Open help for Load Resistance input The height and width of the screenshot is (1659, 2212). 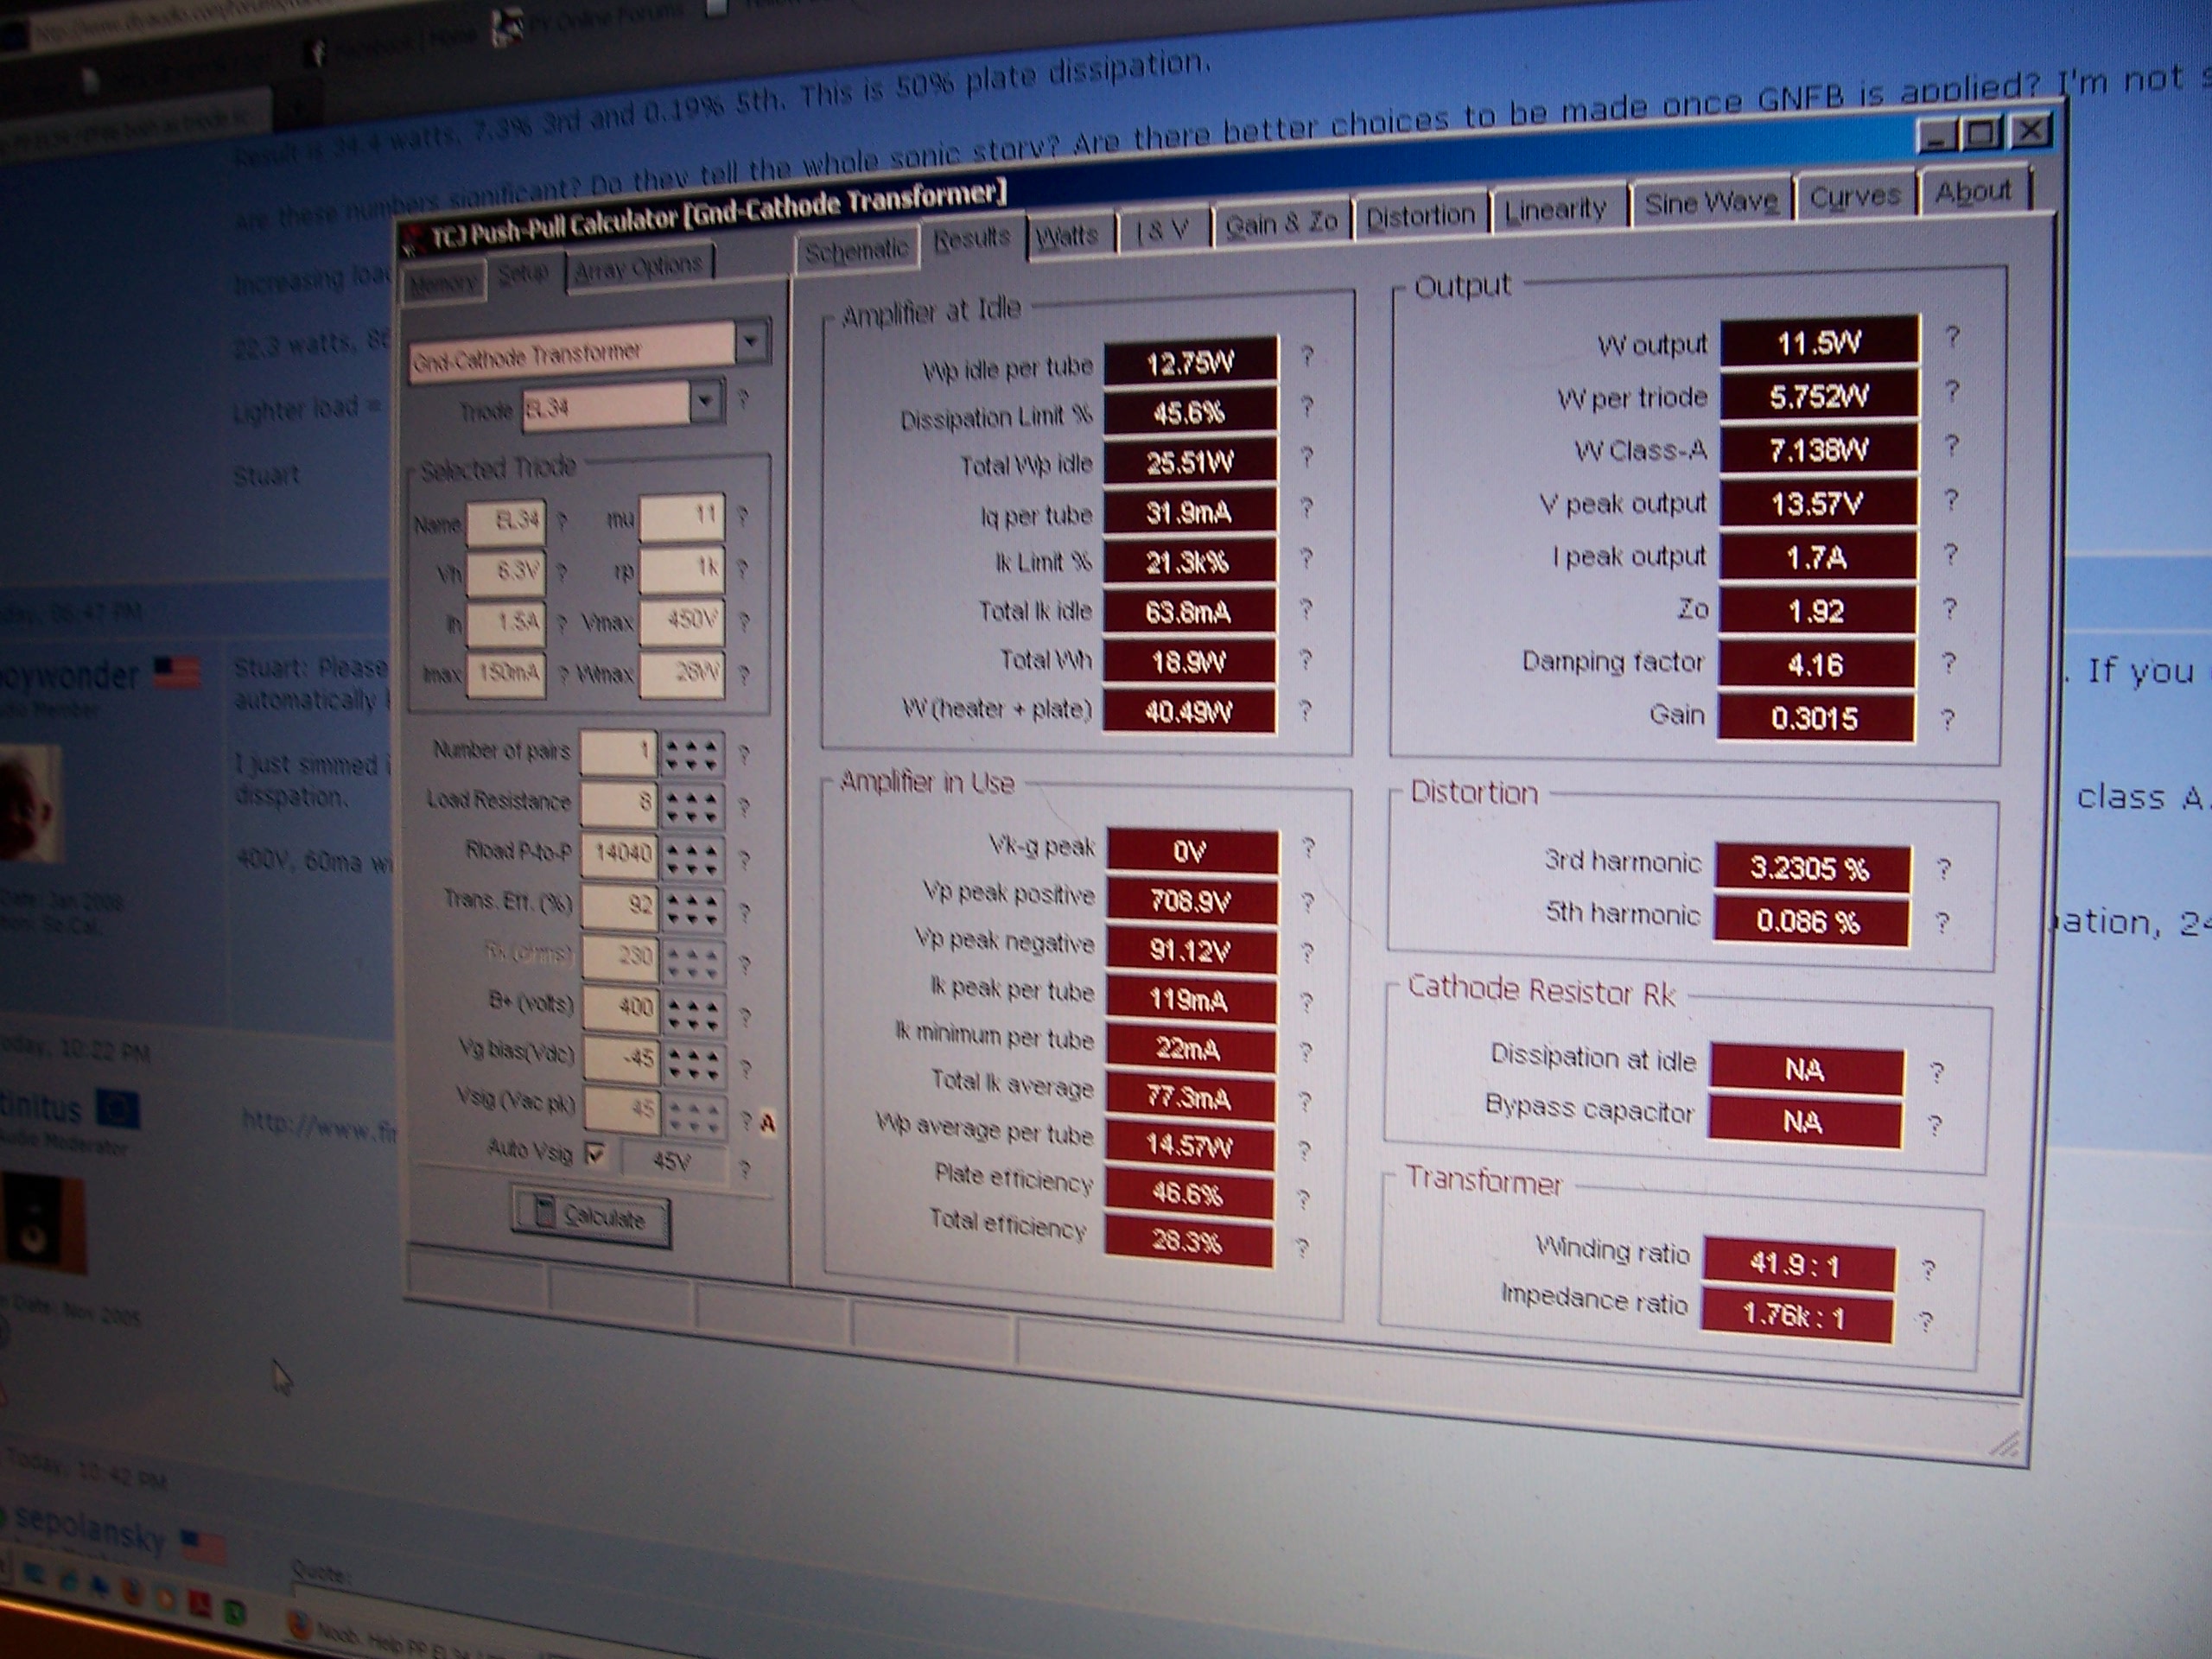(x=744, y=807)
